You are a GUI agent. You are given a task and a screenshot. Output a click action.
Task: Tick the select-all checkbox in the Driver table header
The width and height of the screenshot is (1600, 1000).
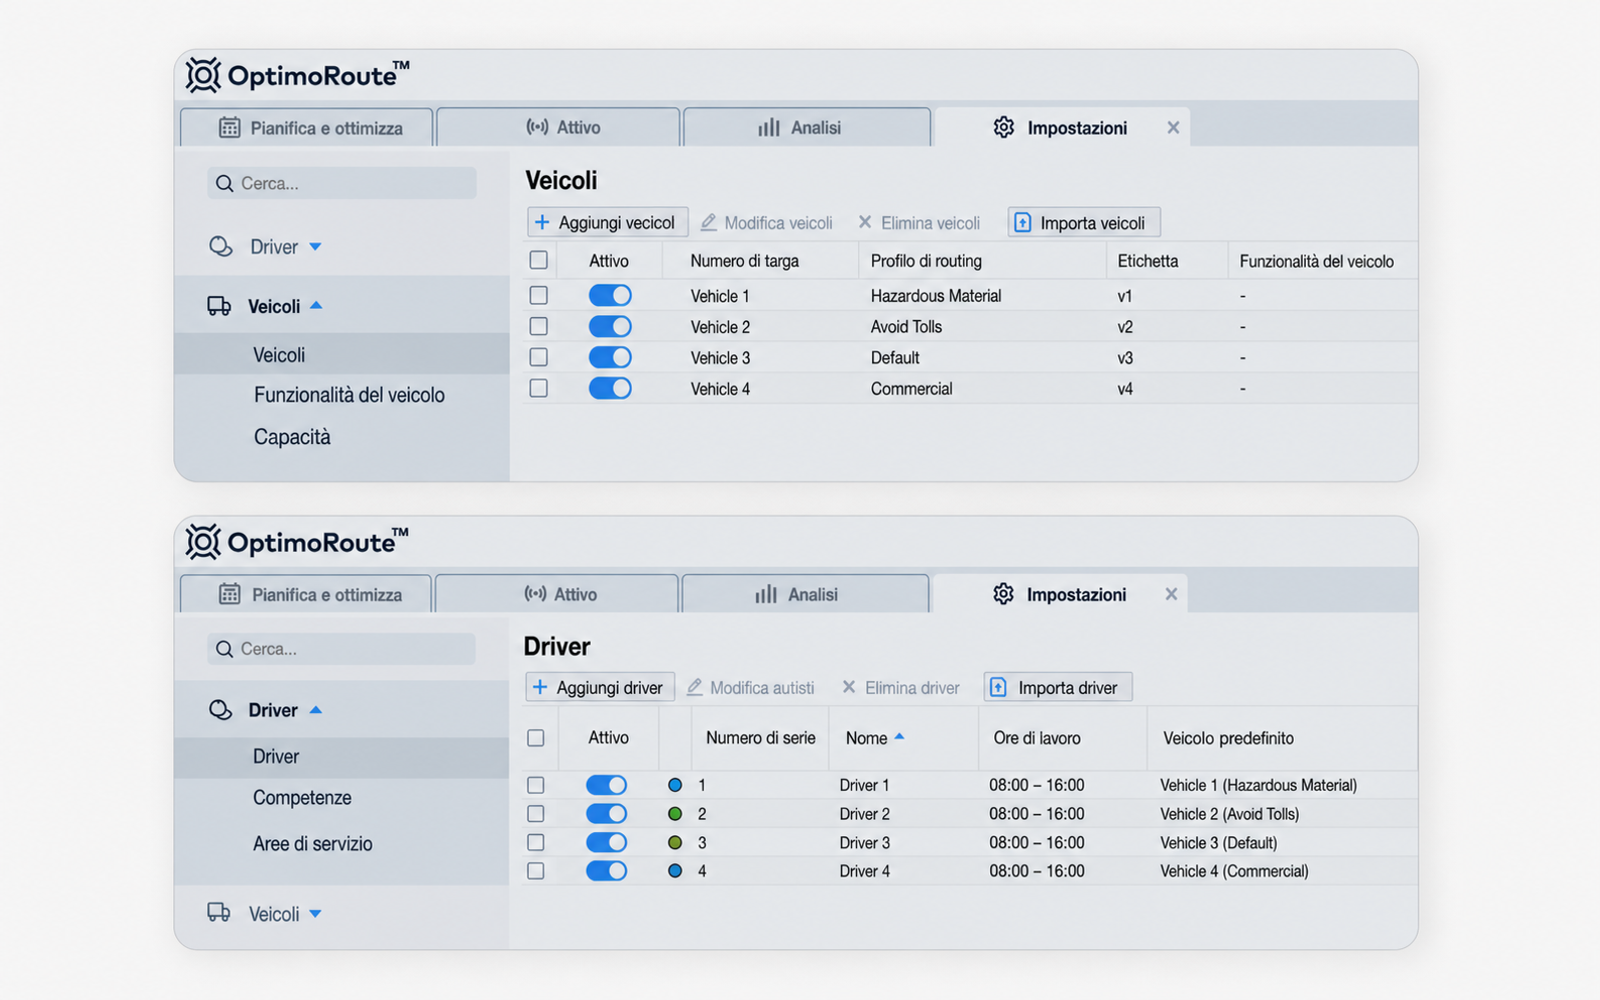[536, 738]
